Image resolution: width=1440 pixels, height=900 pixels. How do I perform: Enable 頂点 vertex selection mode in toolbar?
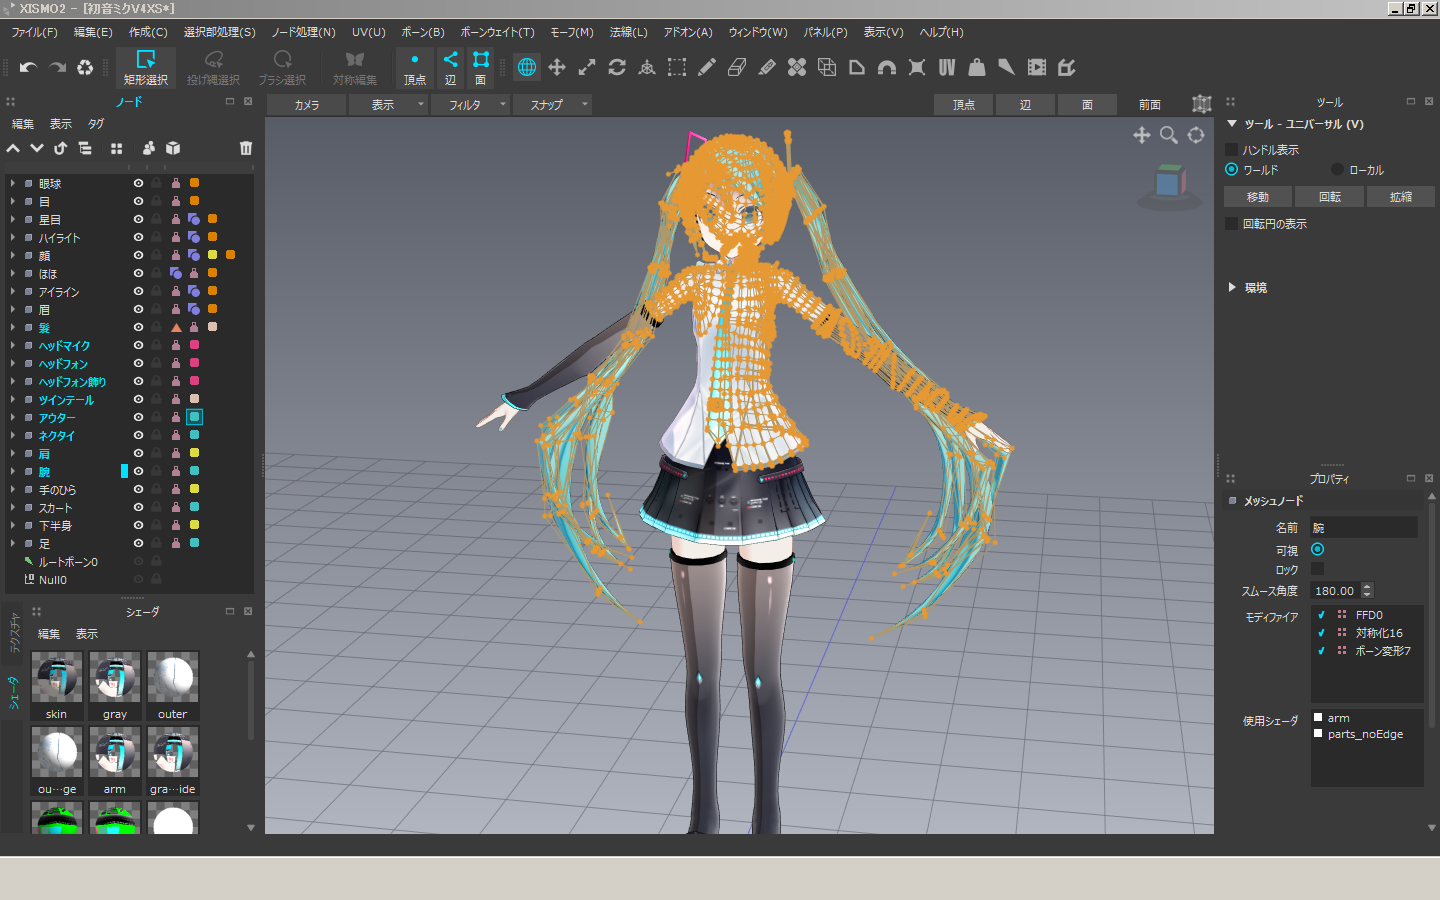coord(415,68)
